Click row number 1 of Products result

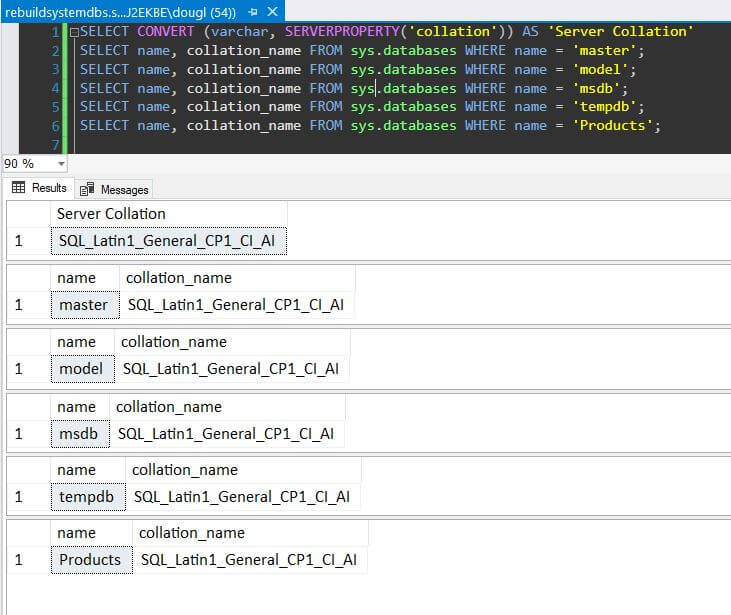[x=19, y=560]
